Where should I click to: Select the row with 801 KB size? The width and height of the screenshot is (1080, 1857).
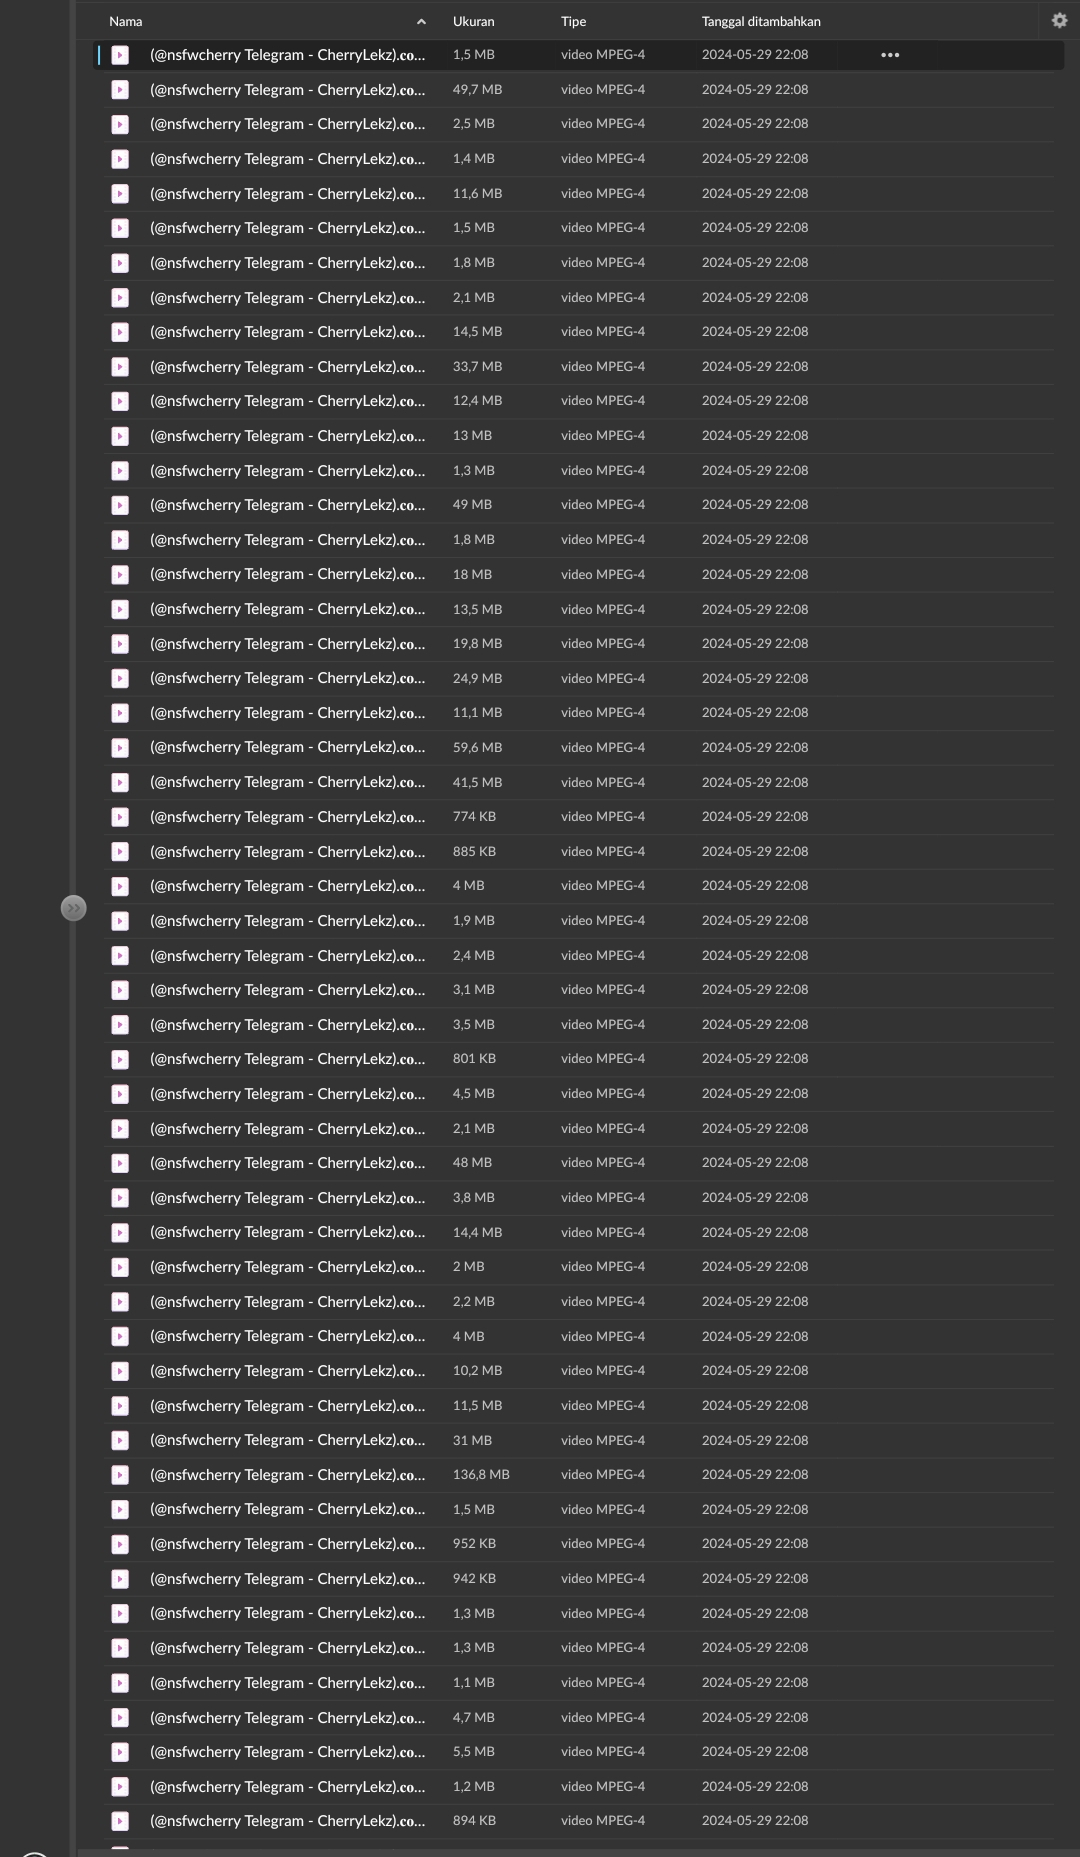580,1059
